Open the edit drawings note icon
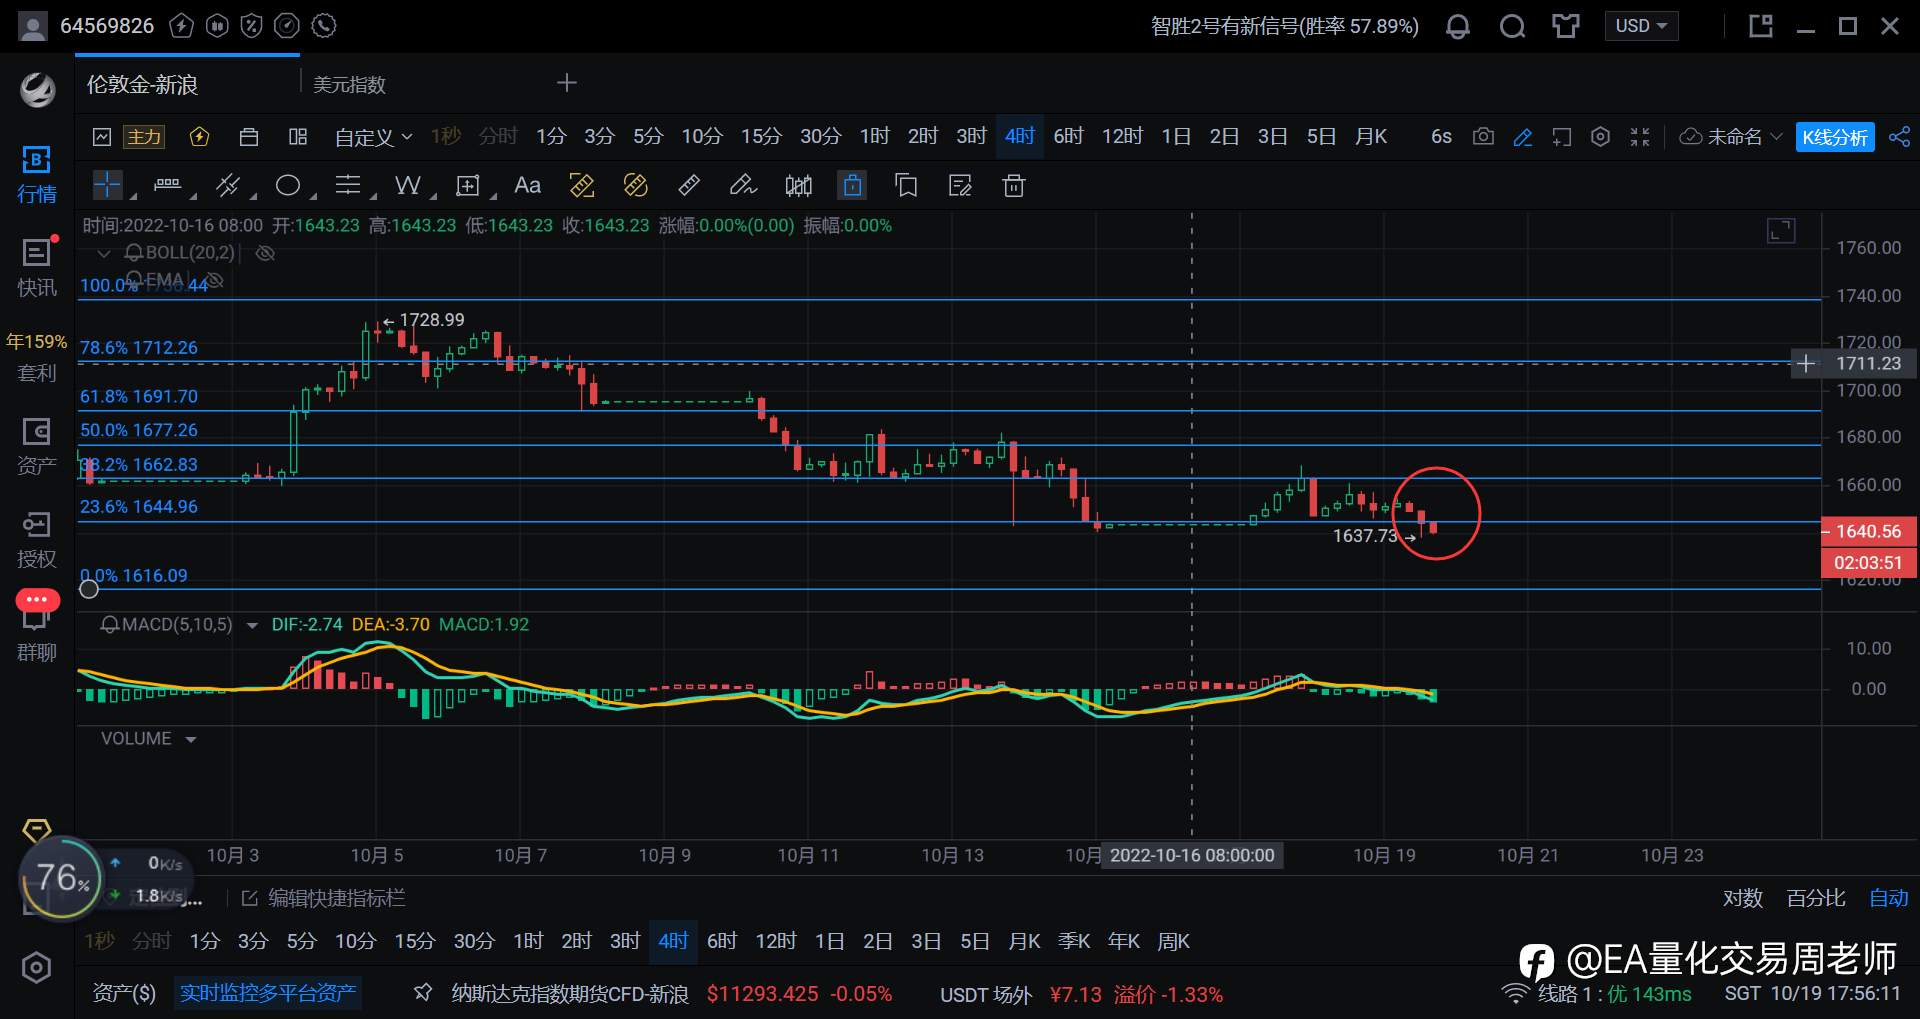1920x1019 pixels. click(x=960, y=185)
